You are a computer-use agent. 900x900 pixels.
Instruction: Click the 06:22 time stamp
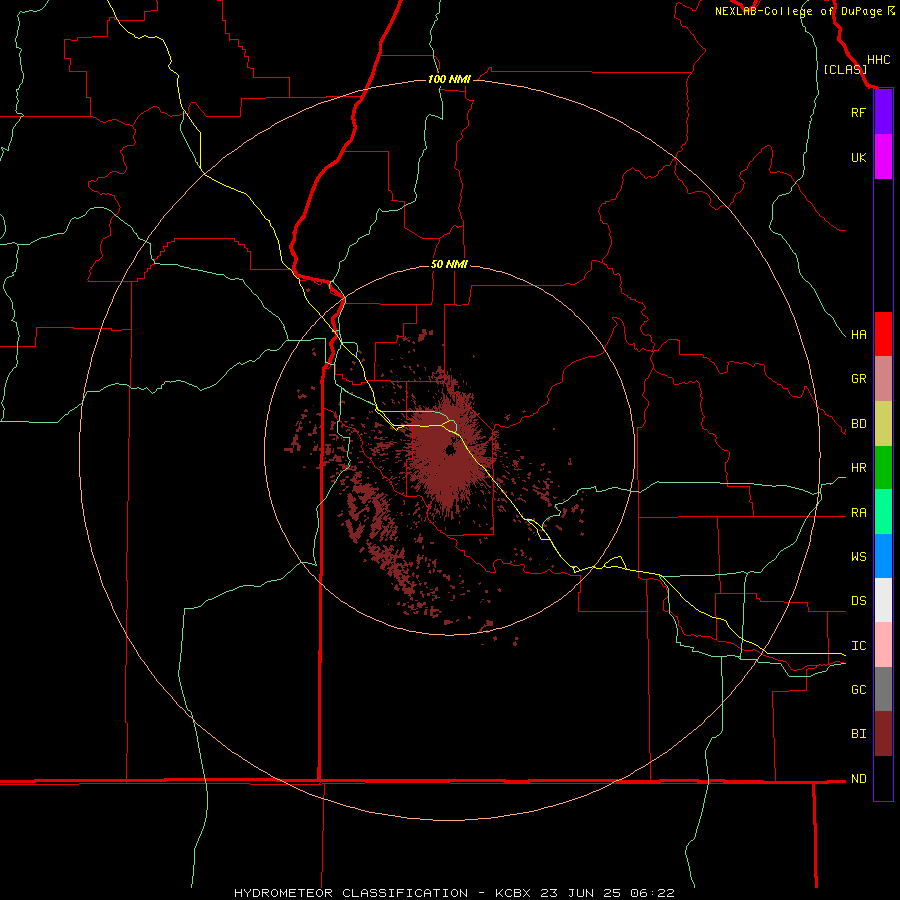coord(655,893)
